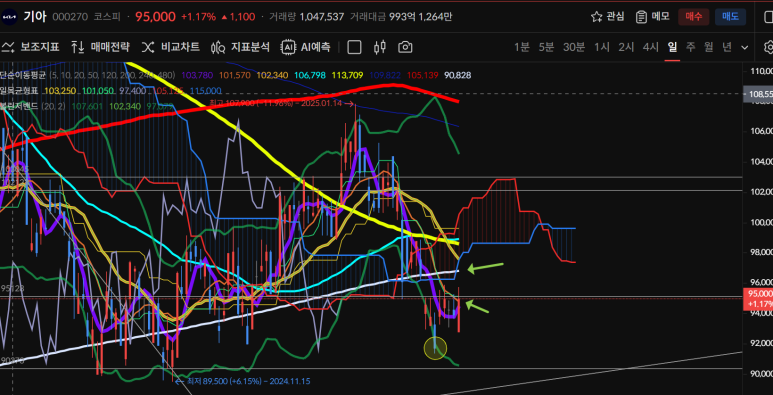Select the candlestick chart type icon
This screenshot has height=395, width=773.
(380, 47)
